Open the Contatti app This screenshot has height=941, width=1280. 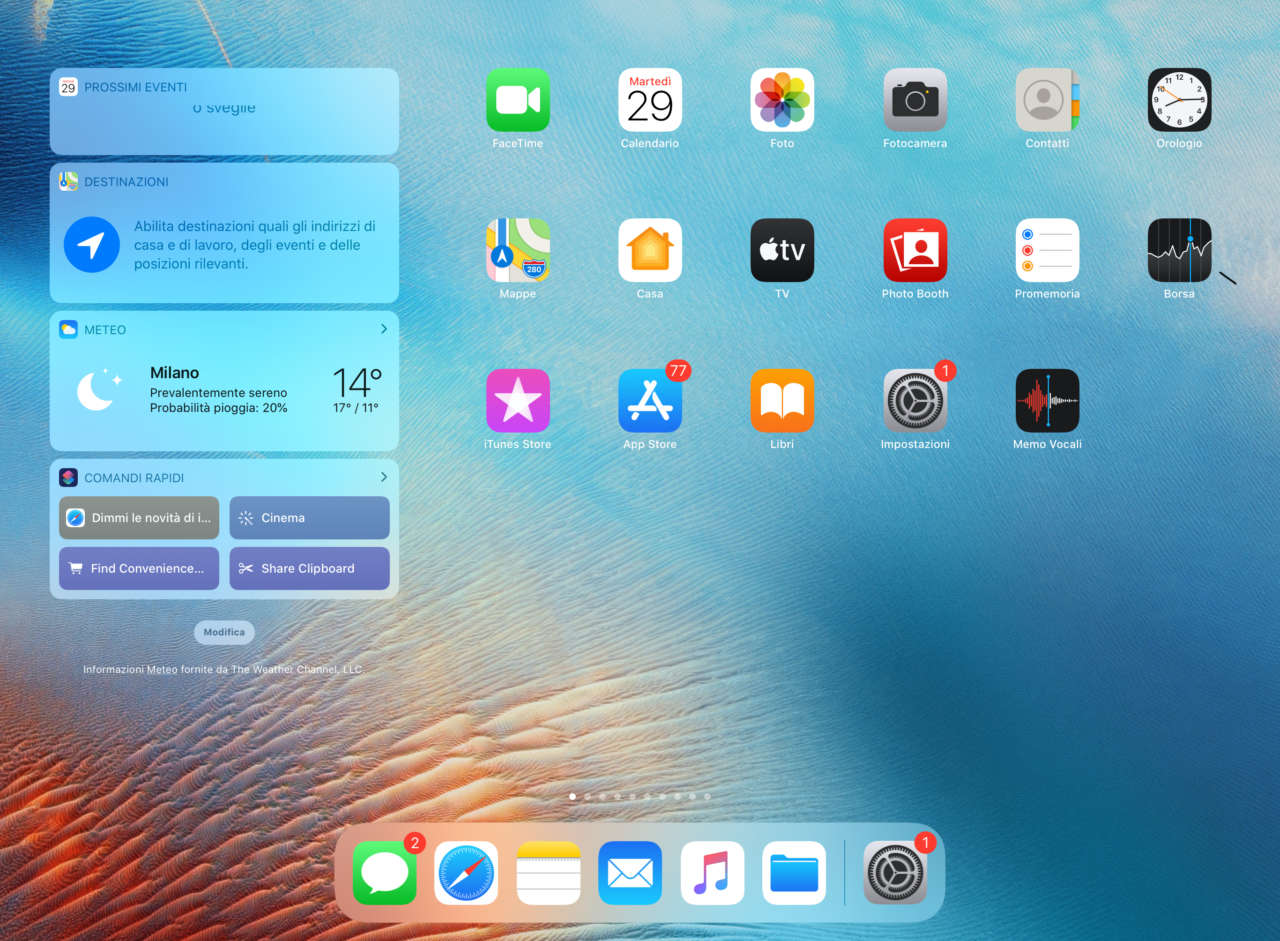[1047, 100]
